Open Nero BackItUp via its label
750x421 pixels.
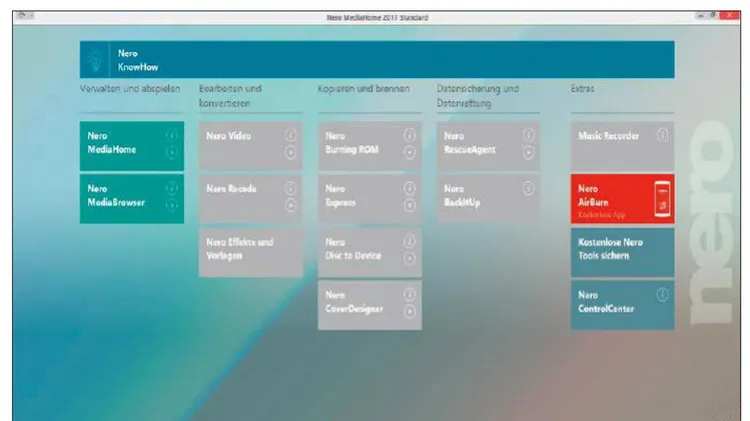point(462,196)
